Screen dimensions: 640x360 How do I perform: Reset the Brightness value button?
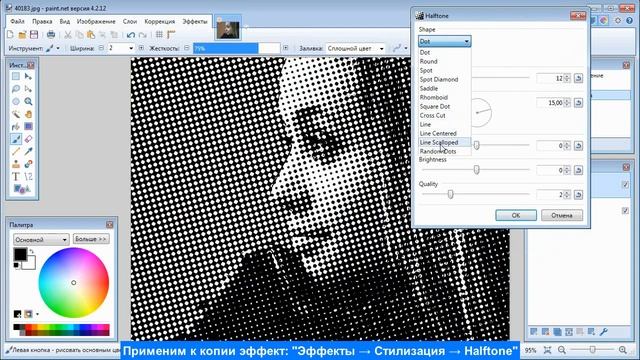(578, 170)
